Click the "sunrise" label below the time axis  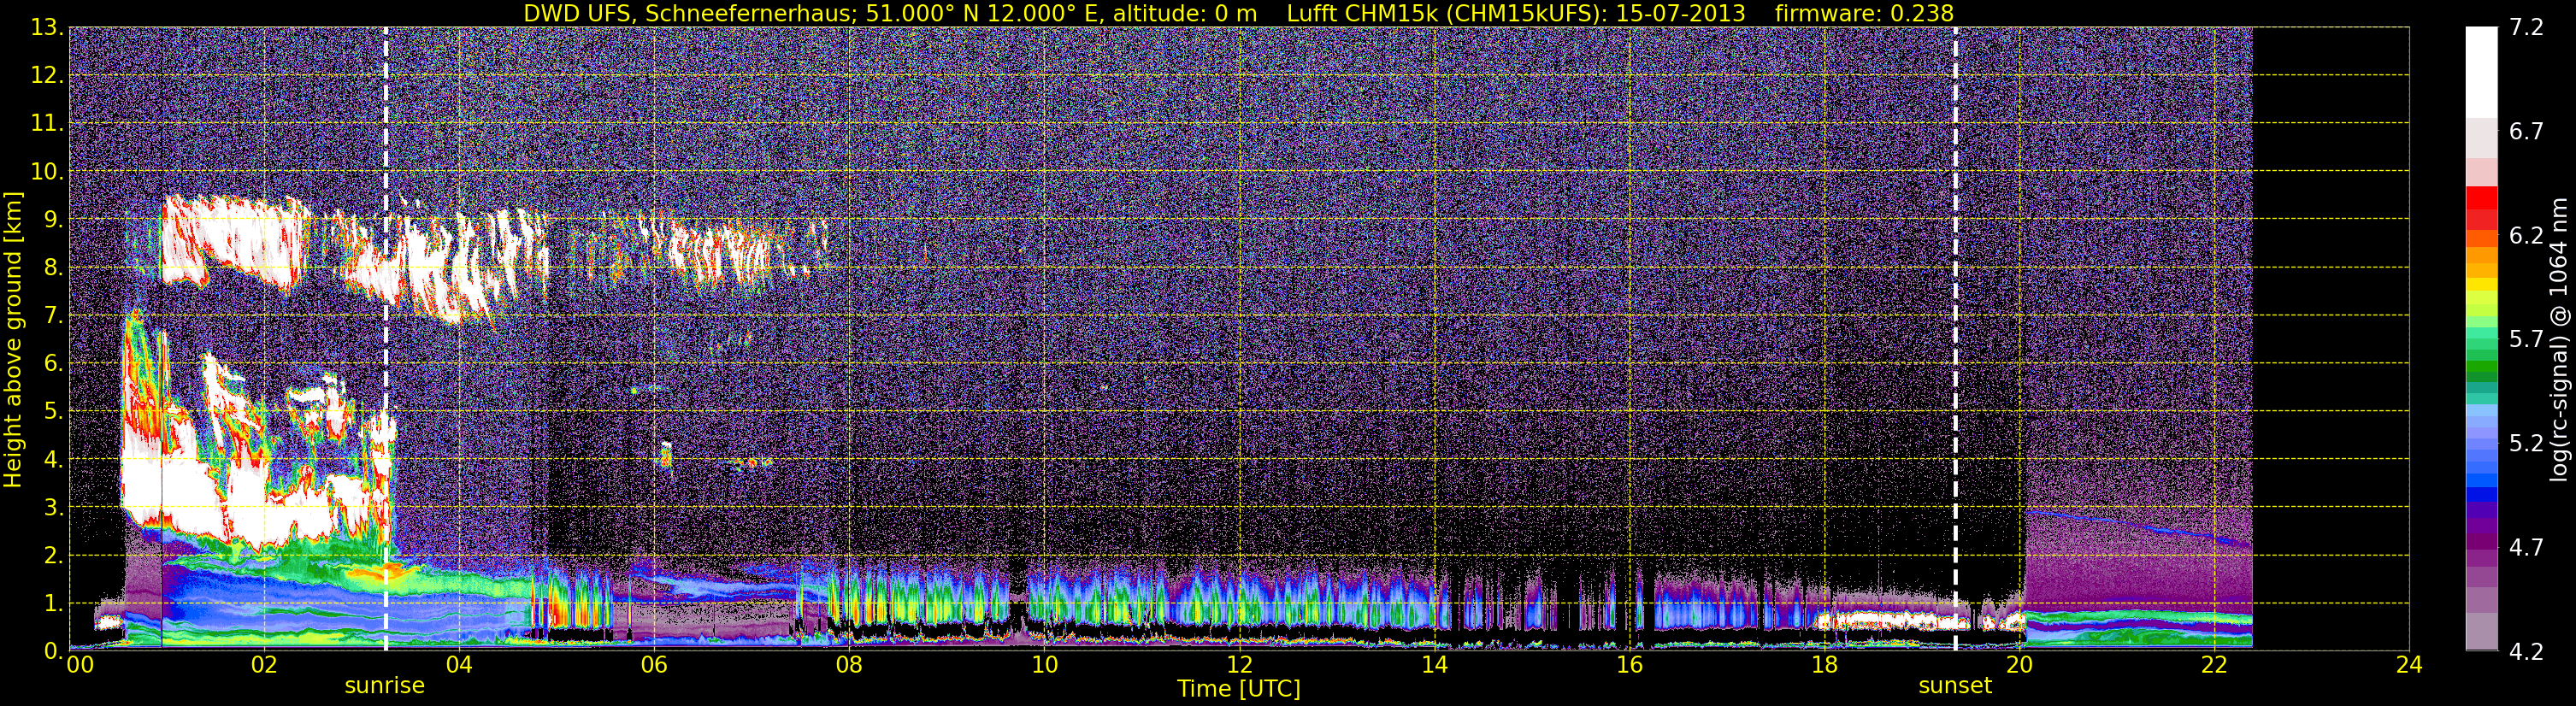coord(385,686)
